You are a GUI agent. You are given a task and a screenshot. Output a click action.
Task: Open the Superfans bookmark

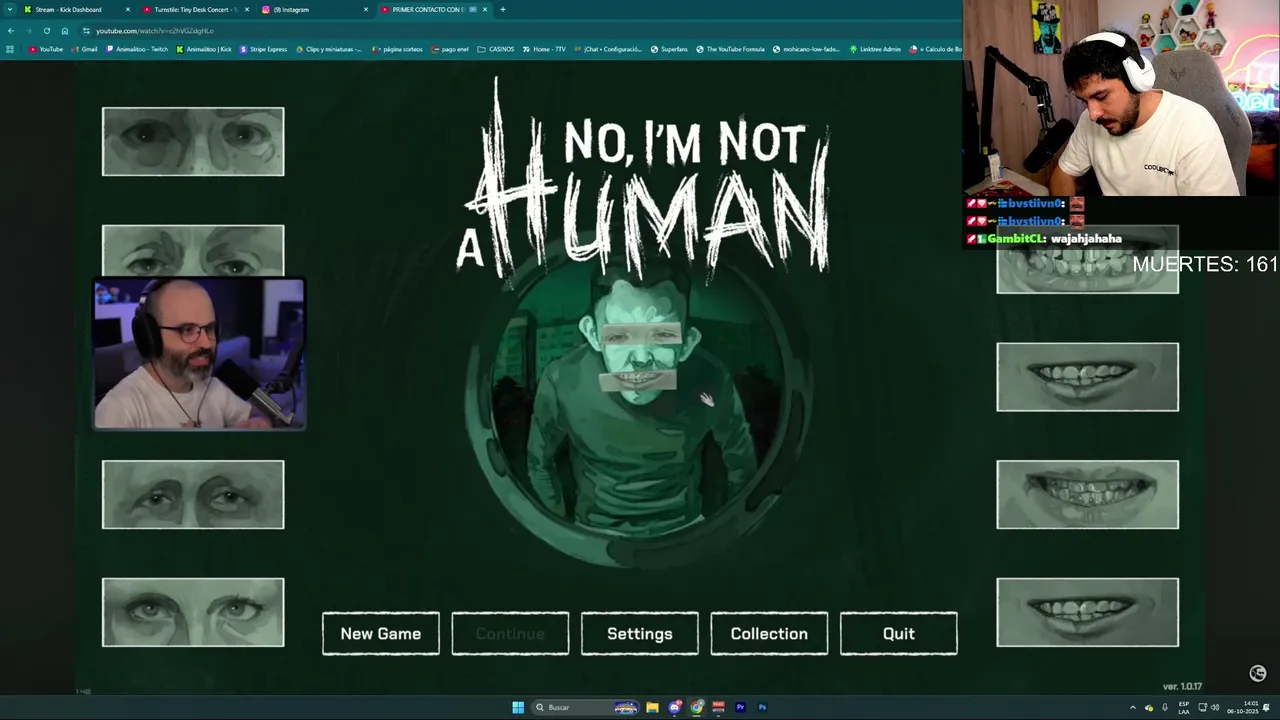669,49
